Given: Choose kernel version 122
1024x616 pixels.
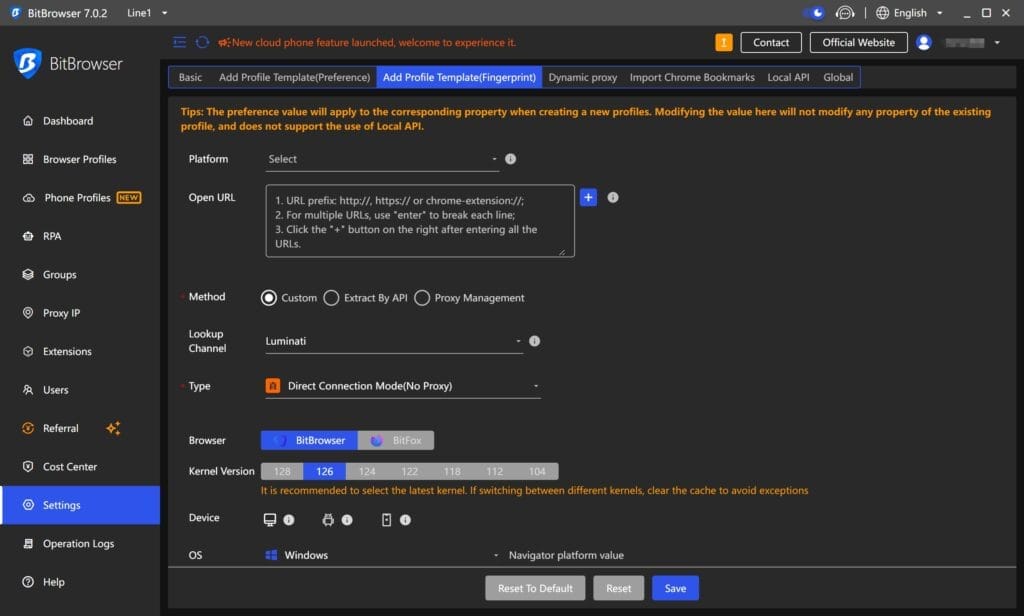Looking at the screenshot, I should click(409, 471).
